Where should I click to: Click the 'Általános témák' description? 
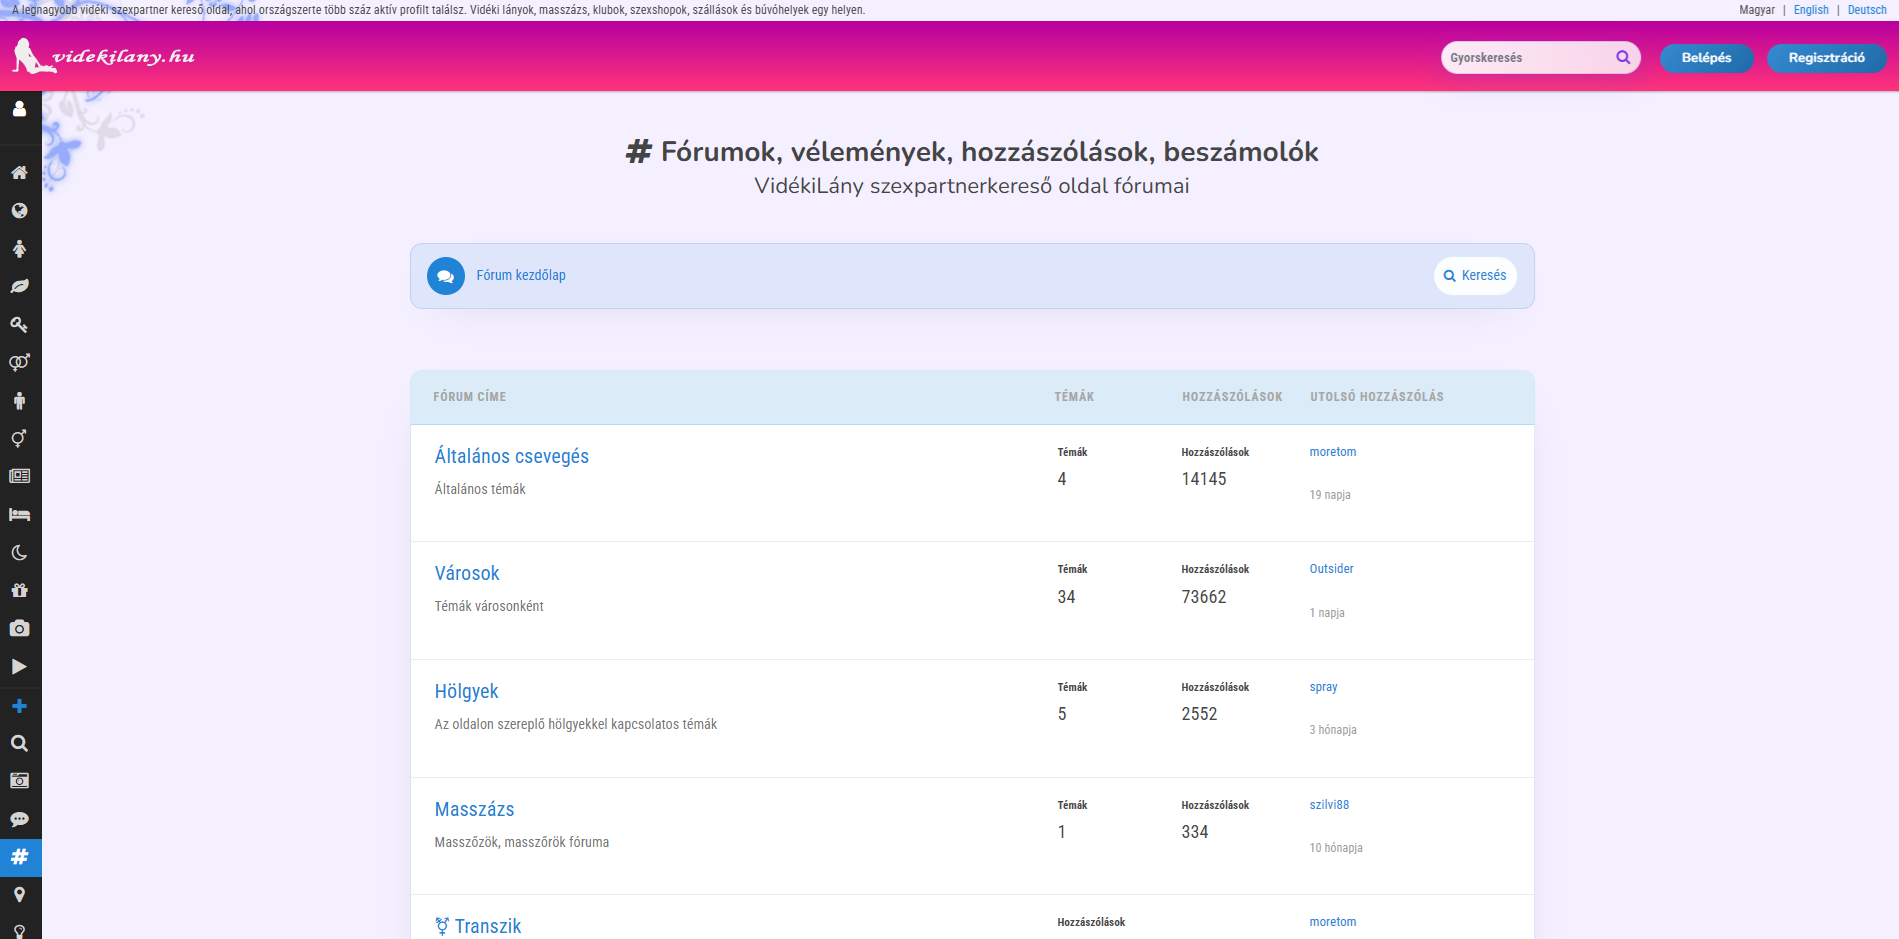click(480, 489)
